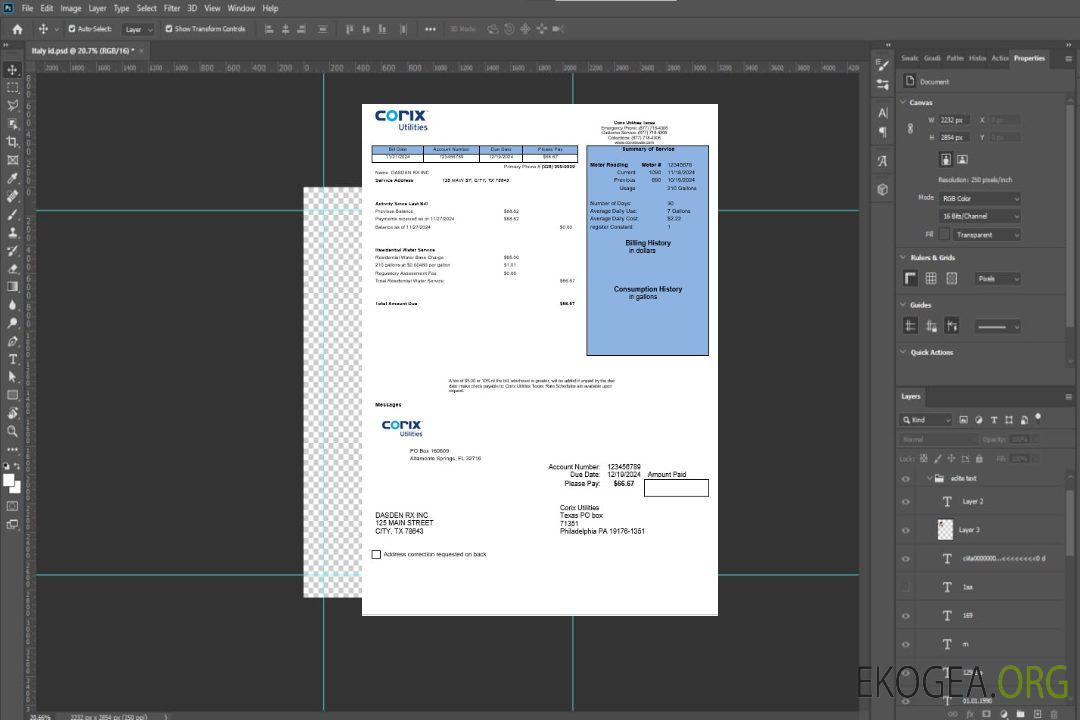Close the 'Italy id.psd' document tab
Viewport: 1080px width, 720px height.
click(x=141, y=50)
